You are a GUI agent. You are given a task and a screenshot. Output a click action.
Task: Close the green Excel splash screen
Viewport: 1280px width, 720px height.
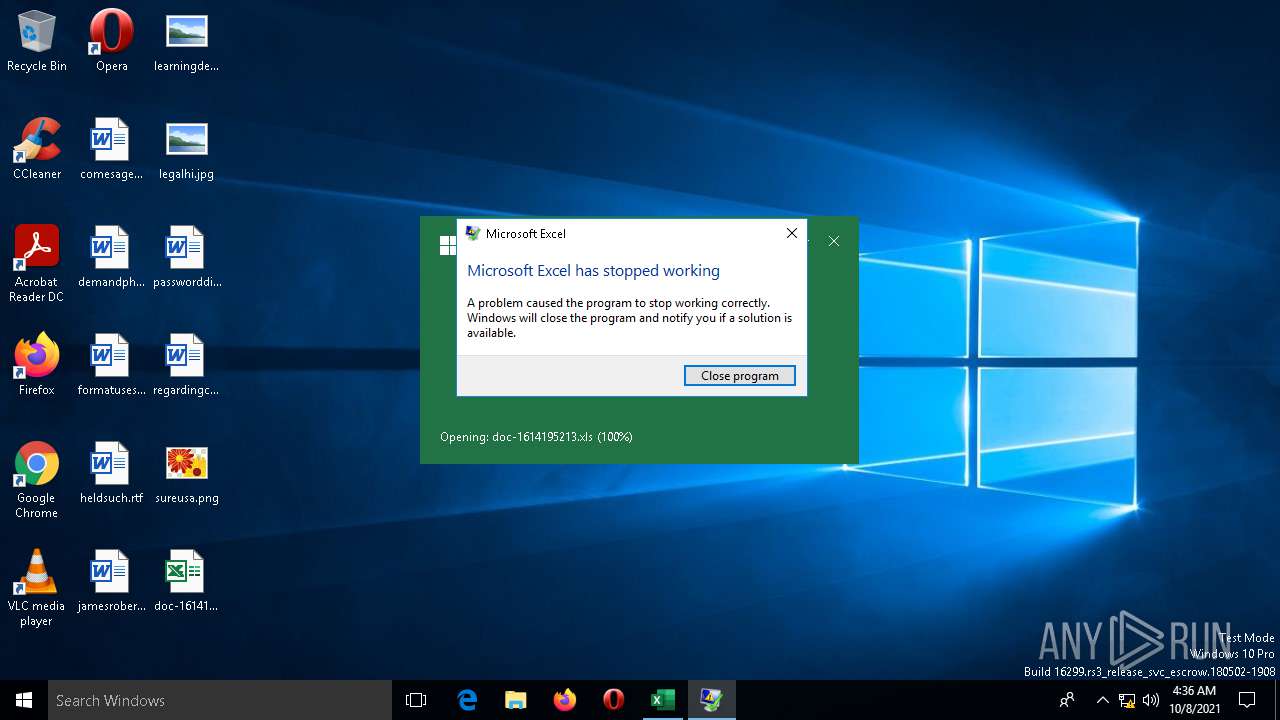(834, 241)
